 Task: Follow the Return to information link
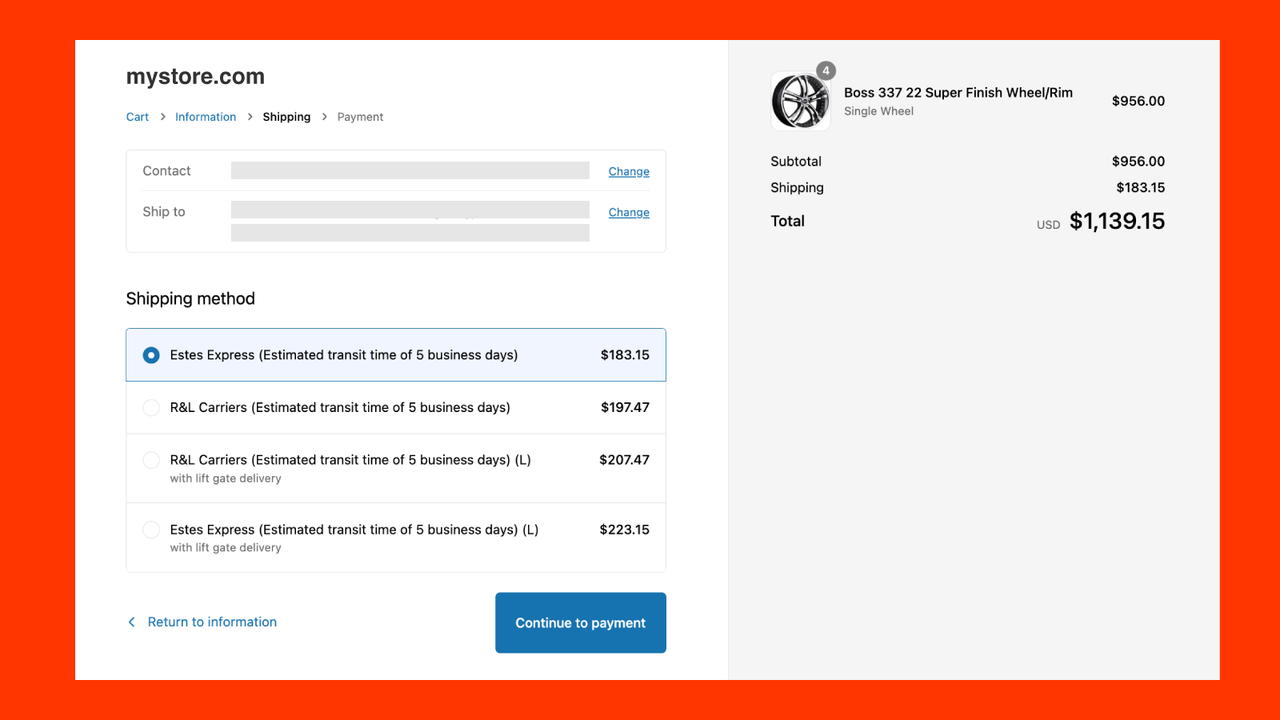tap(212, 622)
